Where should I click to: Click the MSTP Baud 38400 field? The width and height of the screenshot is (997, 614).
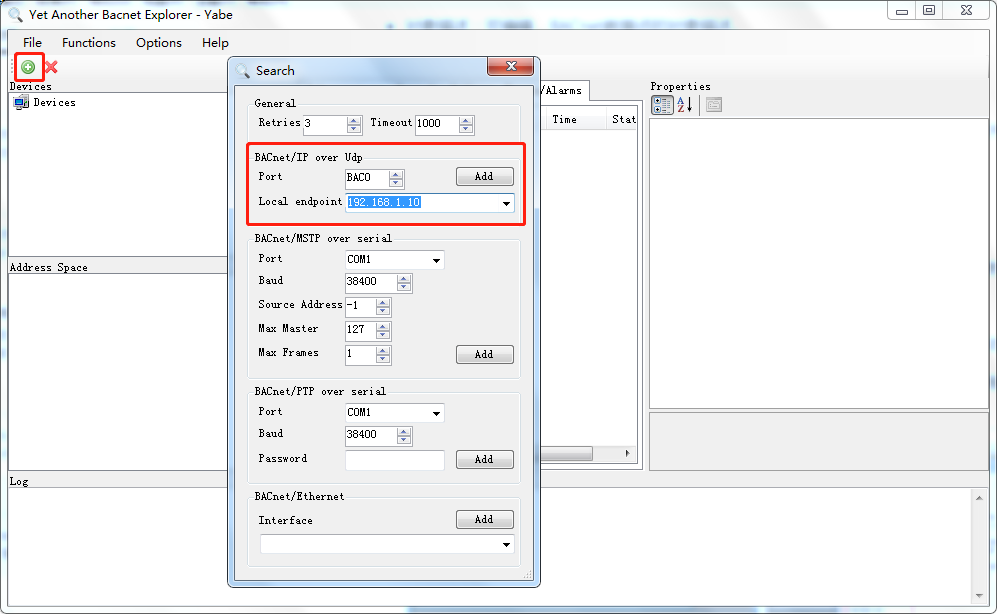pyautogui.click(x=371, y=282)
